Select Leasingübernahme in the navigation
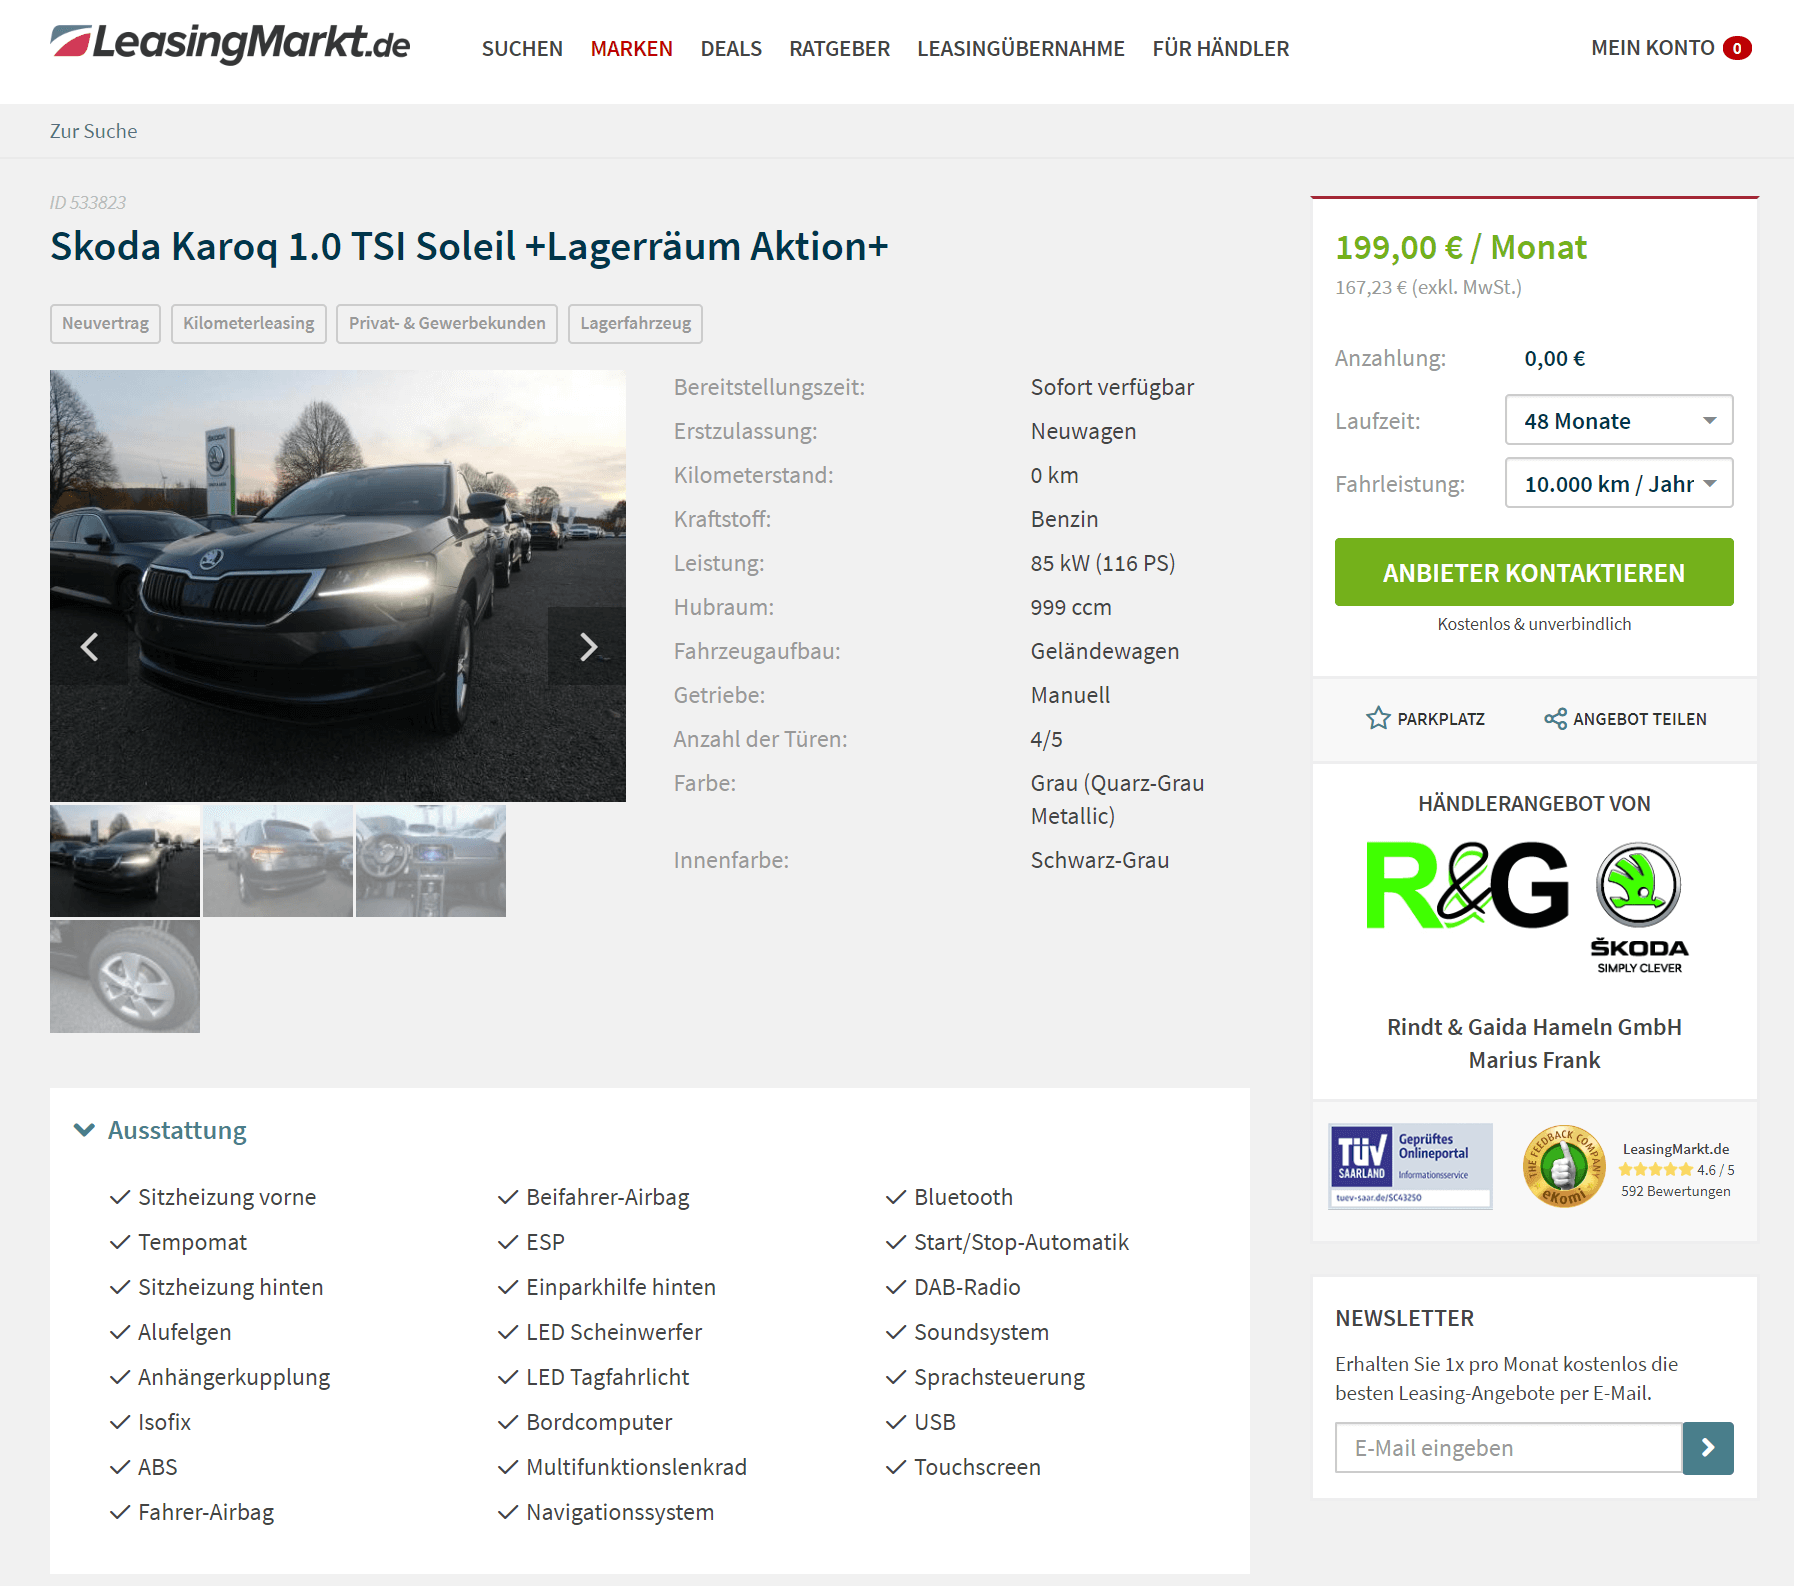The height and width of the screenshot is (1586, 1794). [x=1020, y=48]
